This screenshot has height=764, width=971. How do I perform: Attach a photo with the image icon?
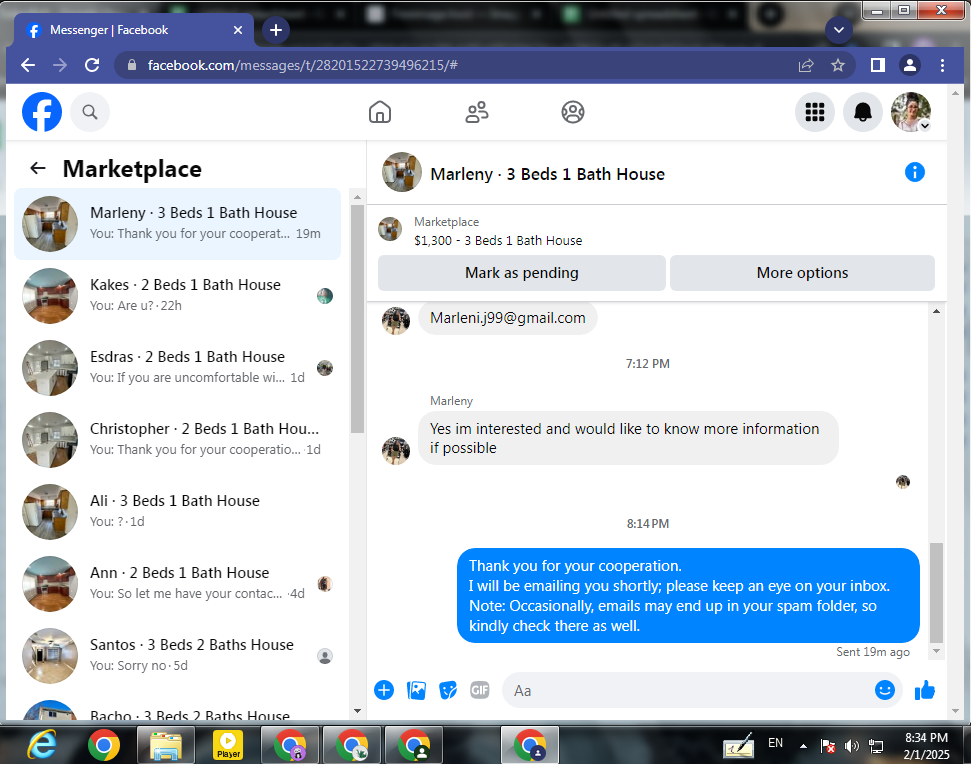pyautogui.click(x=416, y=690)
